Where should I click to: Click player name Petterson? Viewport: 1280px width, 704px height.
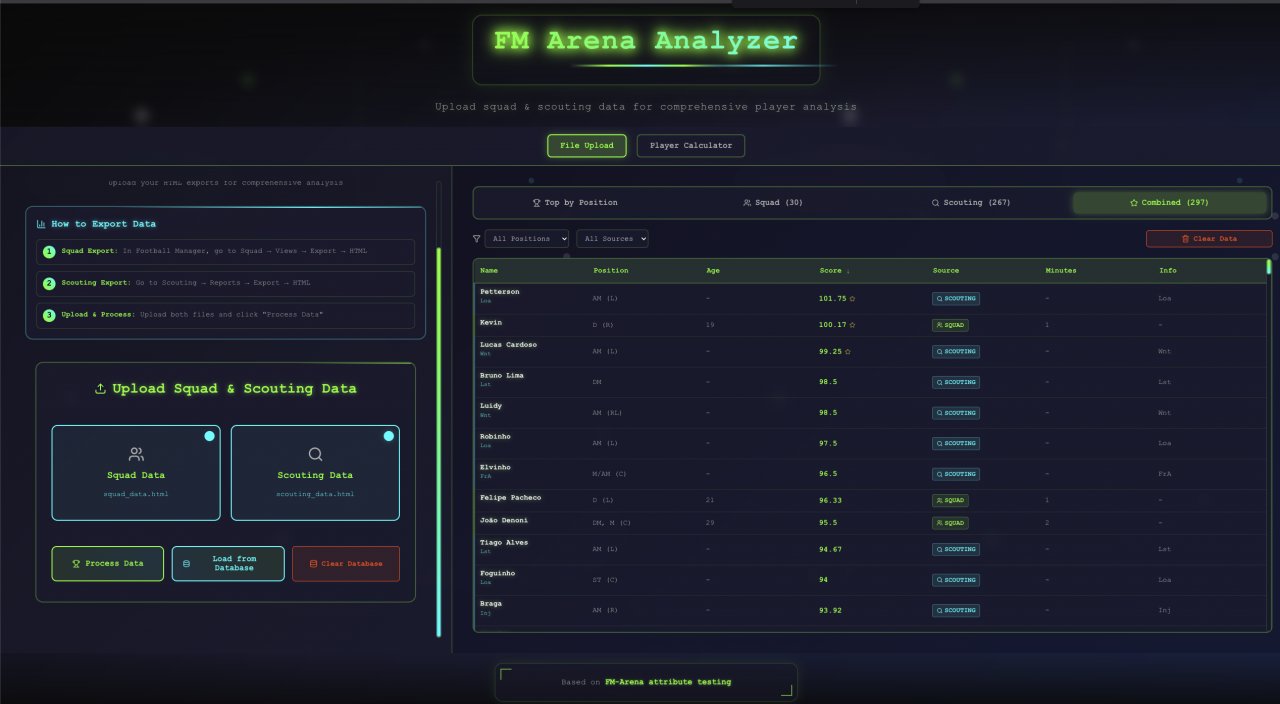[x=500, y=292]
